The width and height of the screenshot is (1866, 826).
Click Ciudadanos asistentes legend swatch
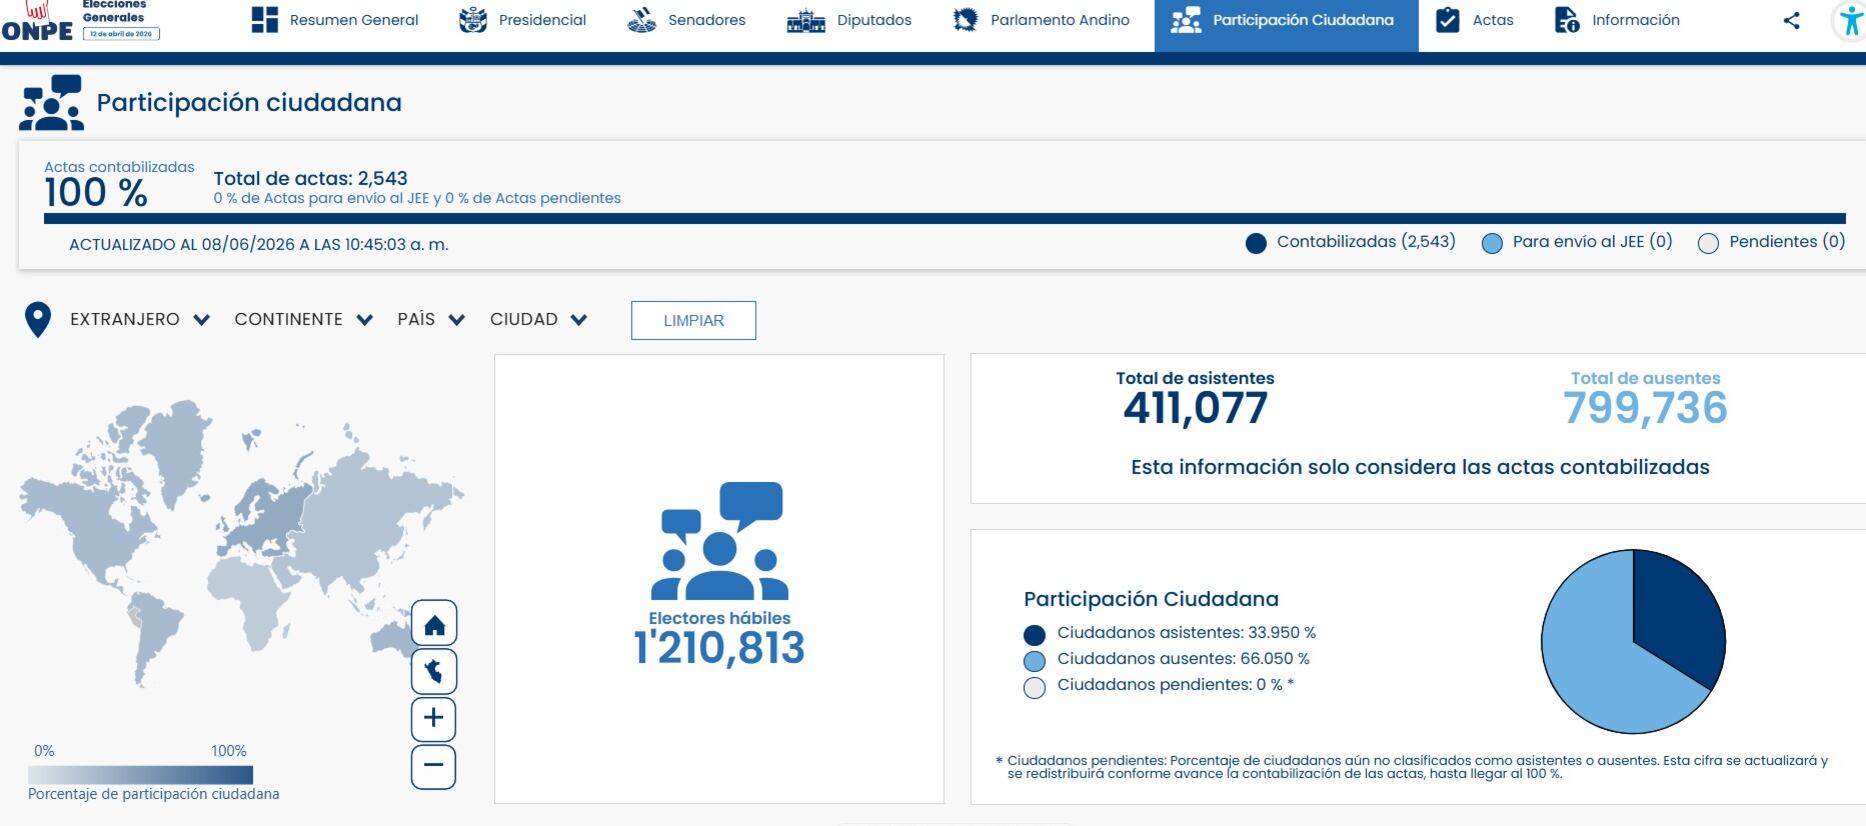tap(1035, 635)
